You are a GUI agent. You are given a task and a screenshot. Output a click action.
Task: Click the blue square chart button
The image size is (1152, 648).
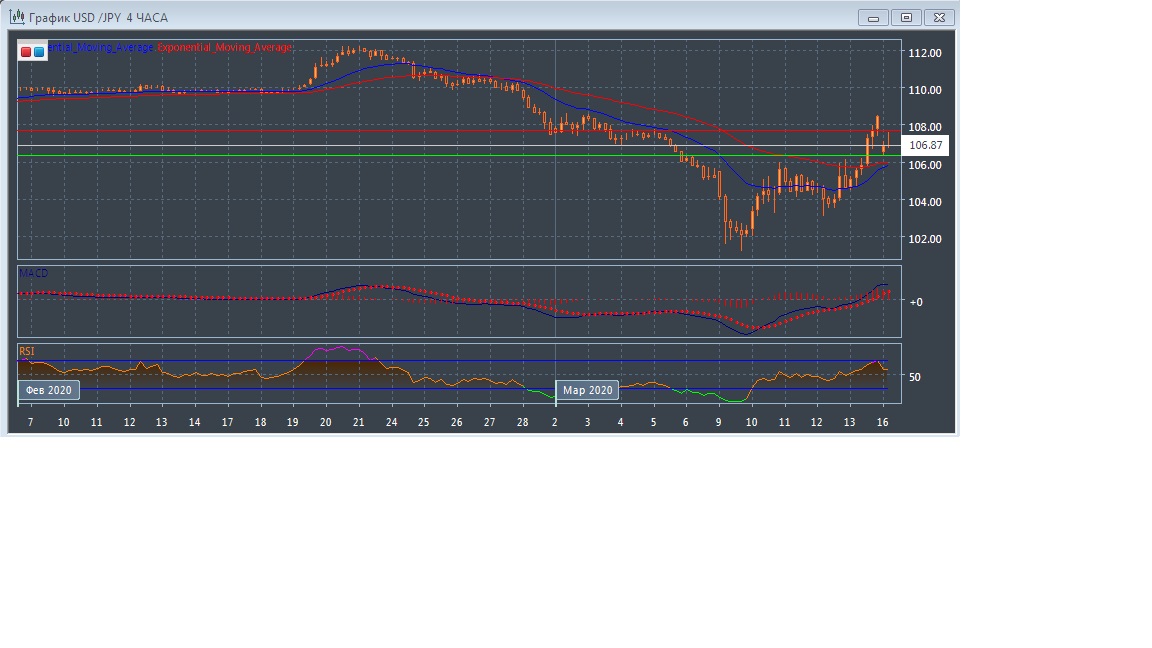[39, 51]
